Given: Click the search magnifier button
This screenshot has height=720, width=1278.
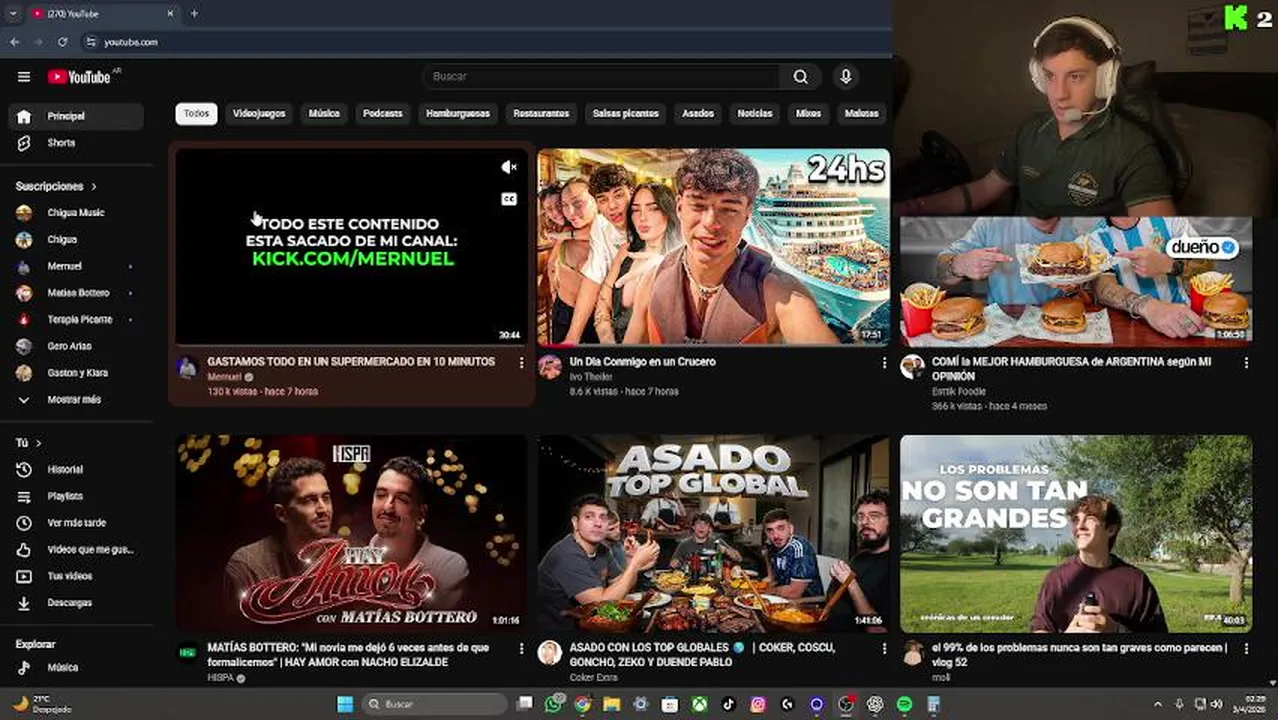Looking at the screenshot, I should point(801,77).
